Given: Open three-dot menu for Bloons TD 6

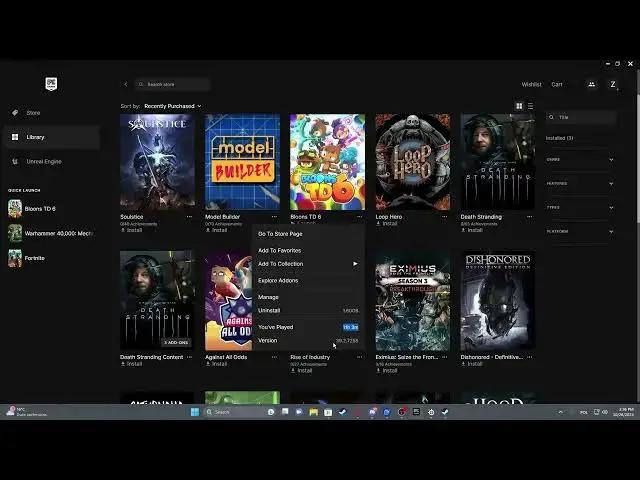Looking at the screenshot, I should 360,217.
